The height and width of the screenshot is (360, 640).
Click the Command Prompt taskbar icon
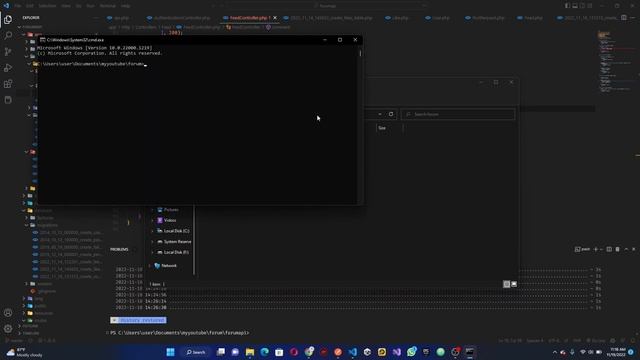click(x=470, y=352)
